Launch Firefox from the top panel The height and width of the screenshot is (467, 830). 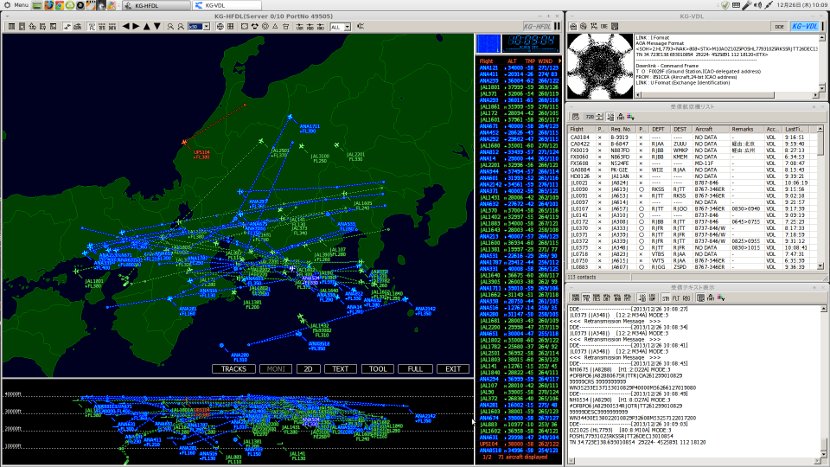click(x=49, y=5)
